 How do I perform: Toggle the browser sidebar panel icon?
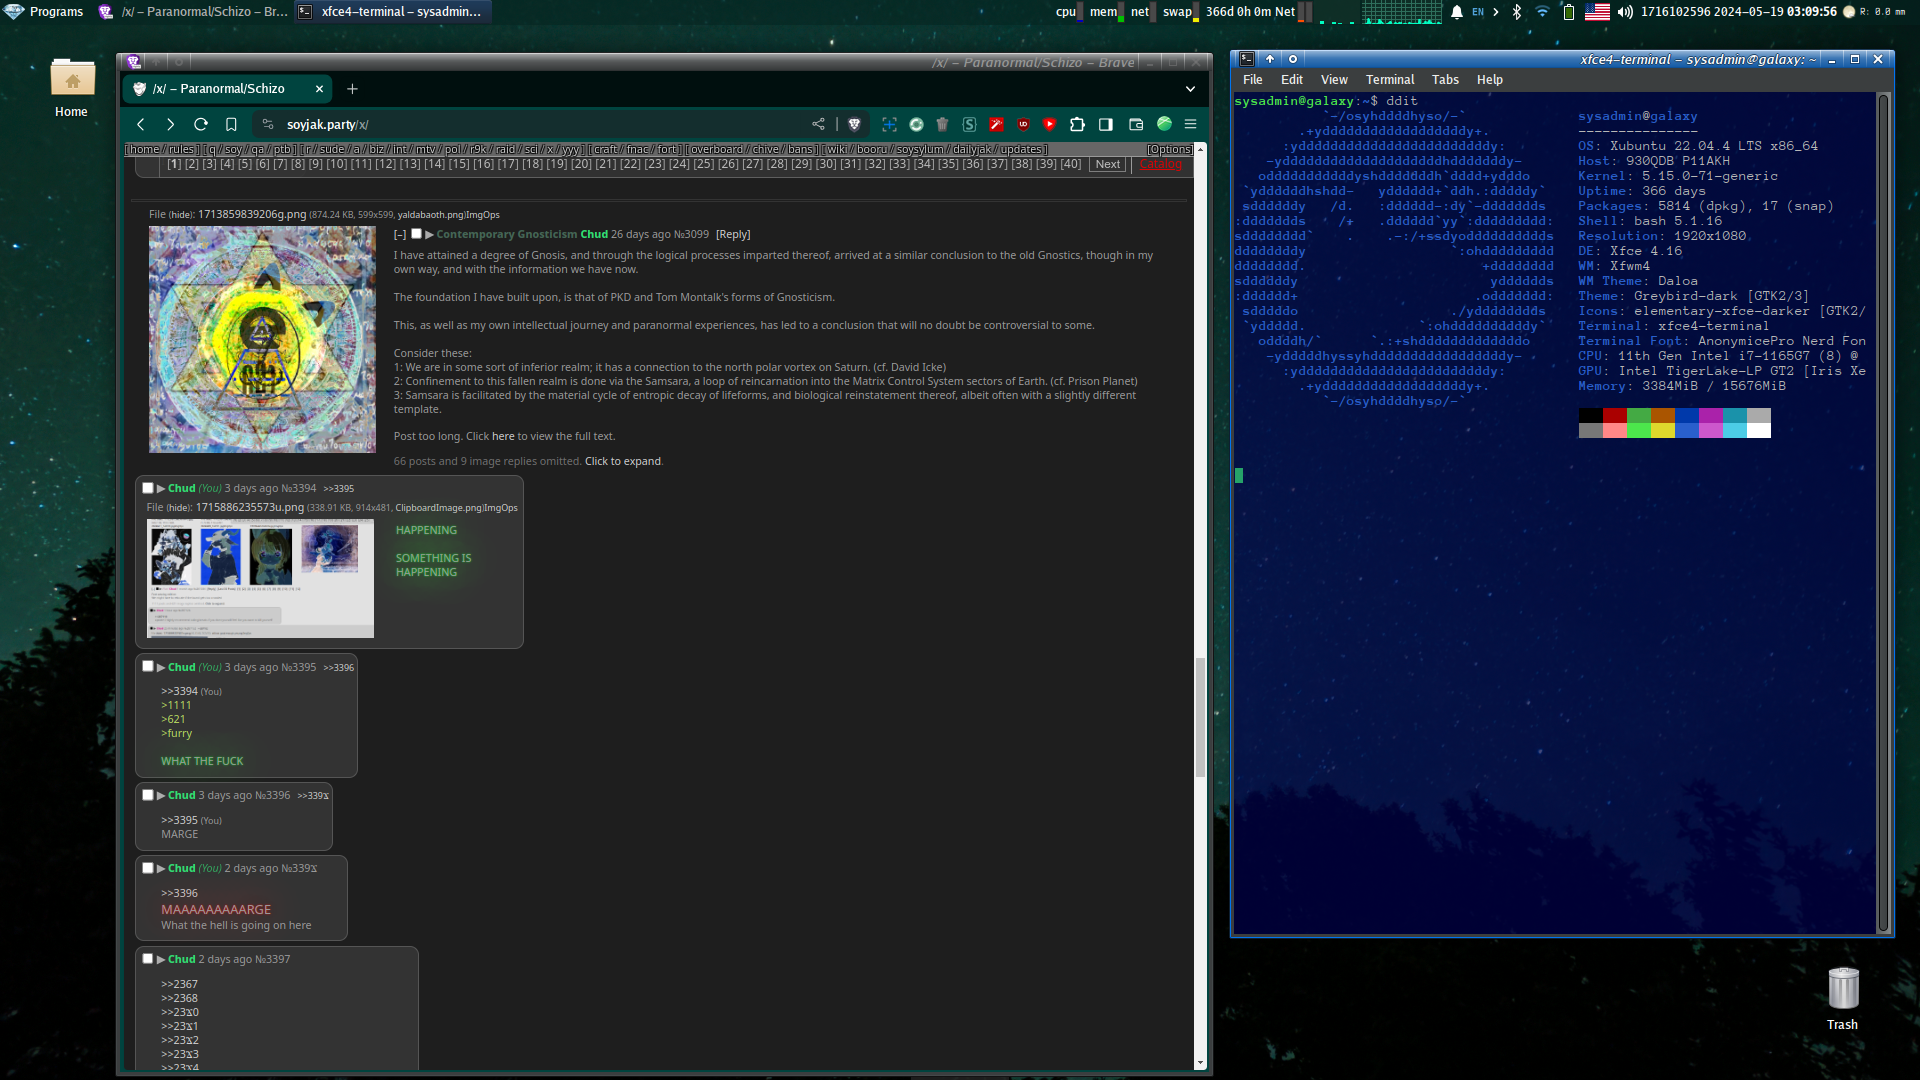[x=1106, y=124]
